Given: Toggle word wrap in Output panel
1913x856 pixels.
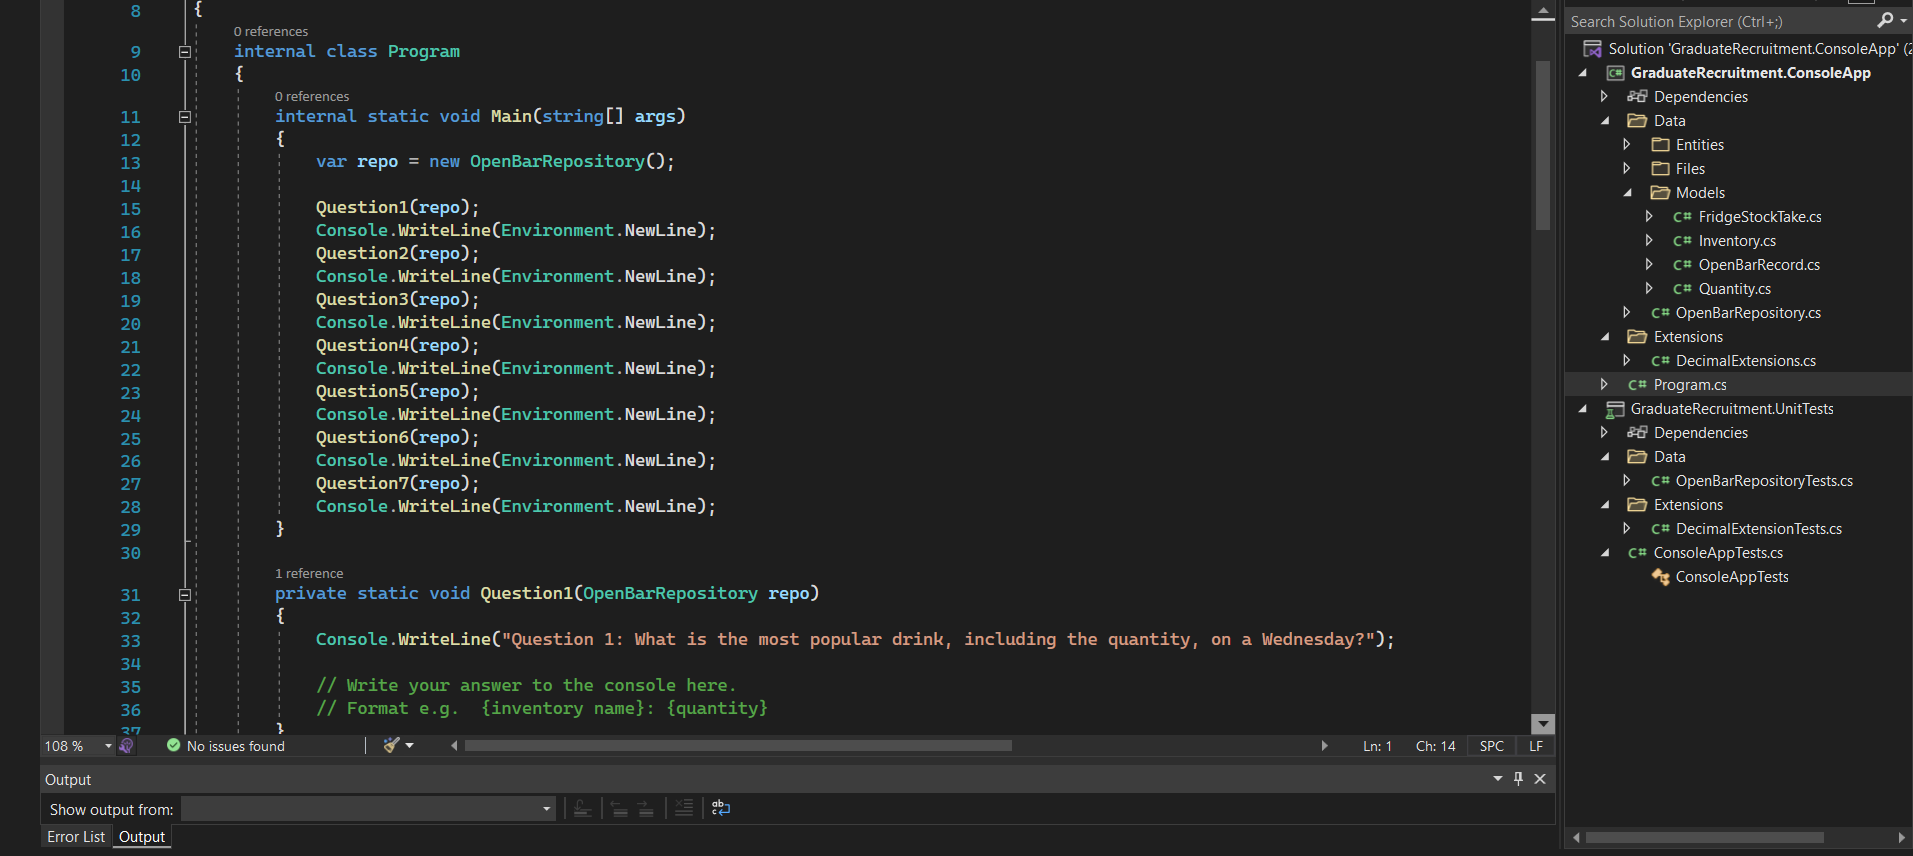Looking at the screenshot, I should (721, 809).
